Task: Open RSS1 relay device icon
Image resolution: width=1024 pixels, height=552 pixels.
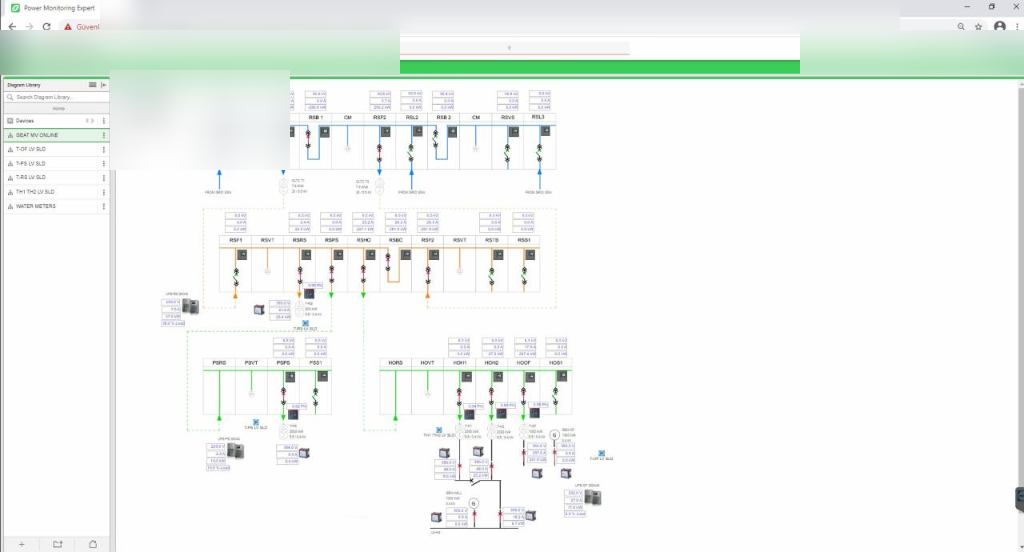Action: point(530,255)
